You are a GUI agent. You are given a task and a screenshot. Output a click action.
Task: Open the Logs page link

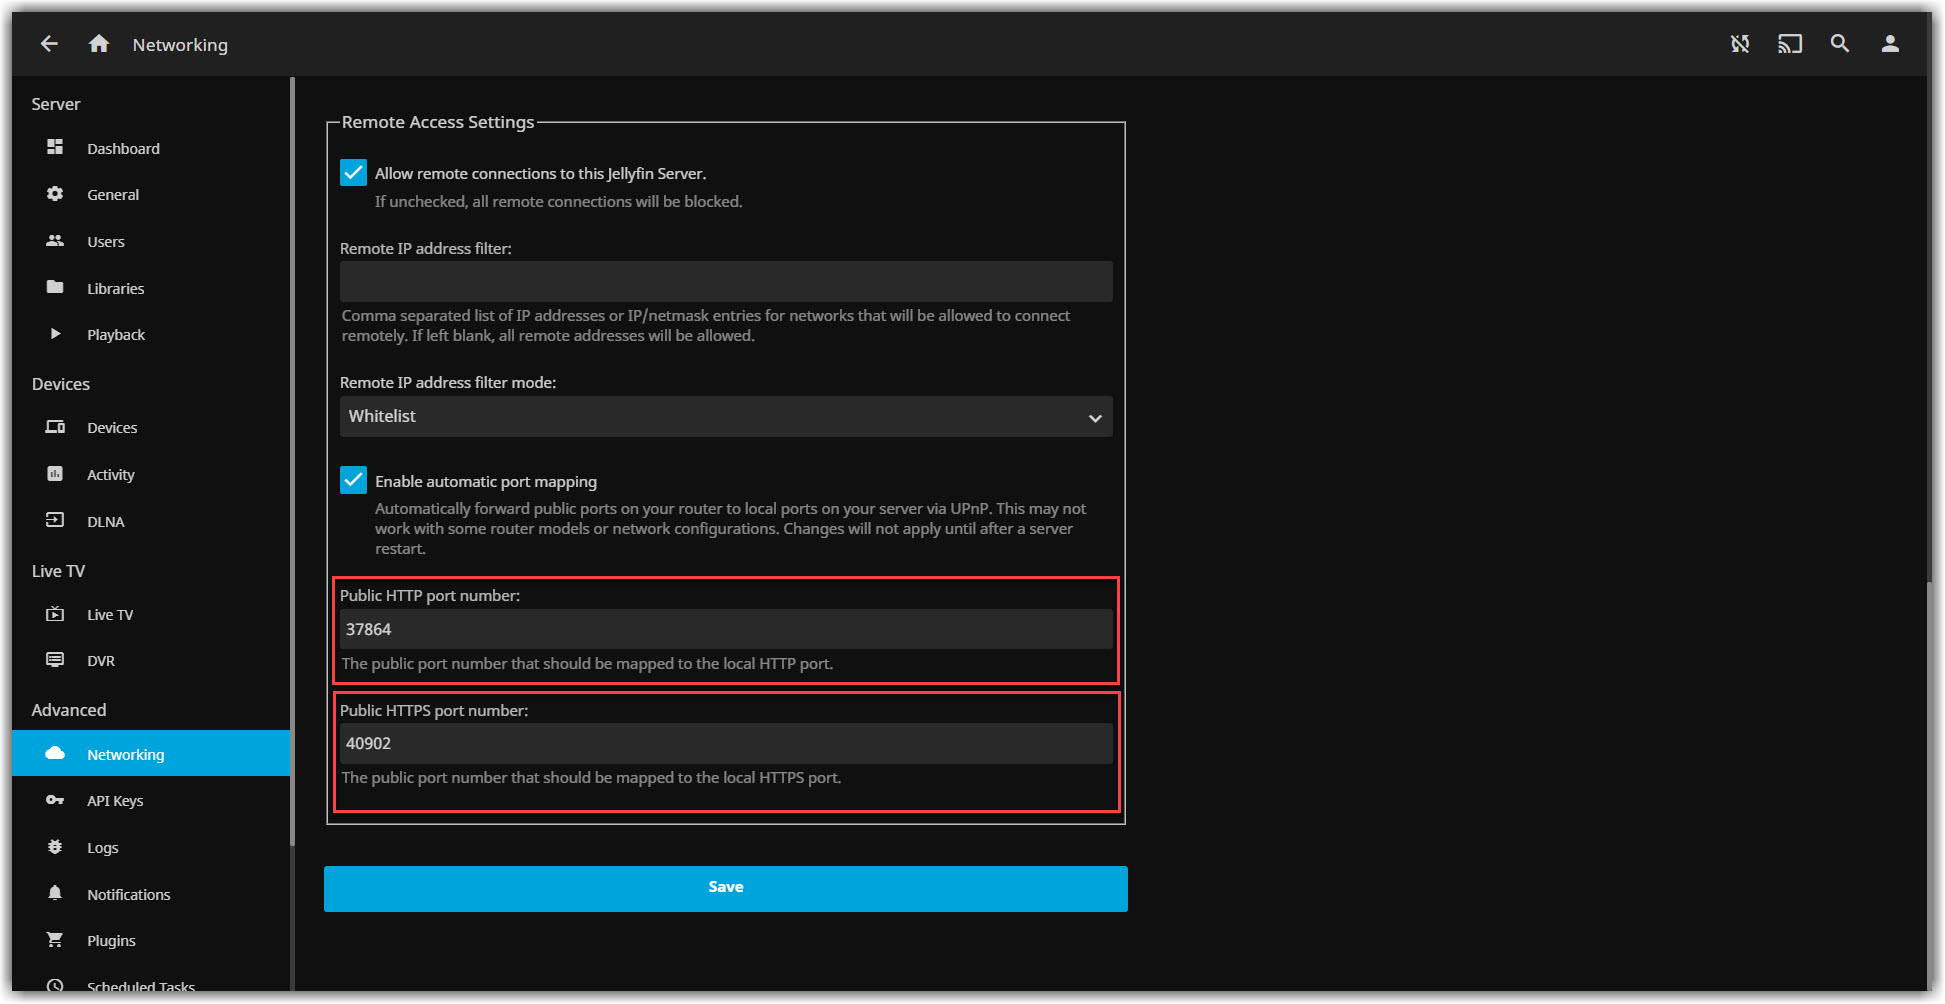[x=151, y=847]
